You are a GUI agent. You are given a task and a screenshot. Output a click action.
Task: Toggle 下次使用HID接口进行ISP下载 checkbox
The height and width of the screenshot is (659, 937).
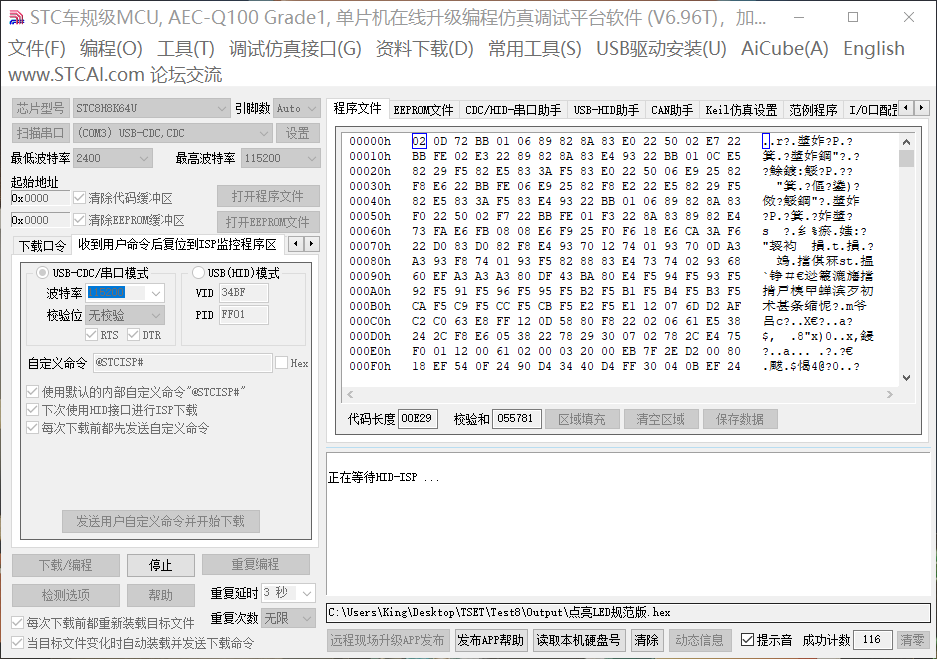(x=32, y=410)
